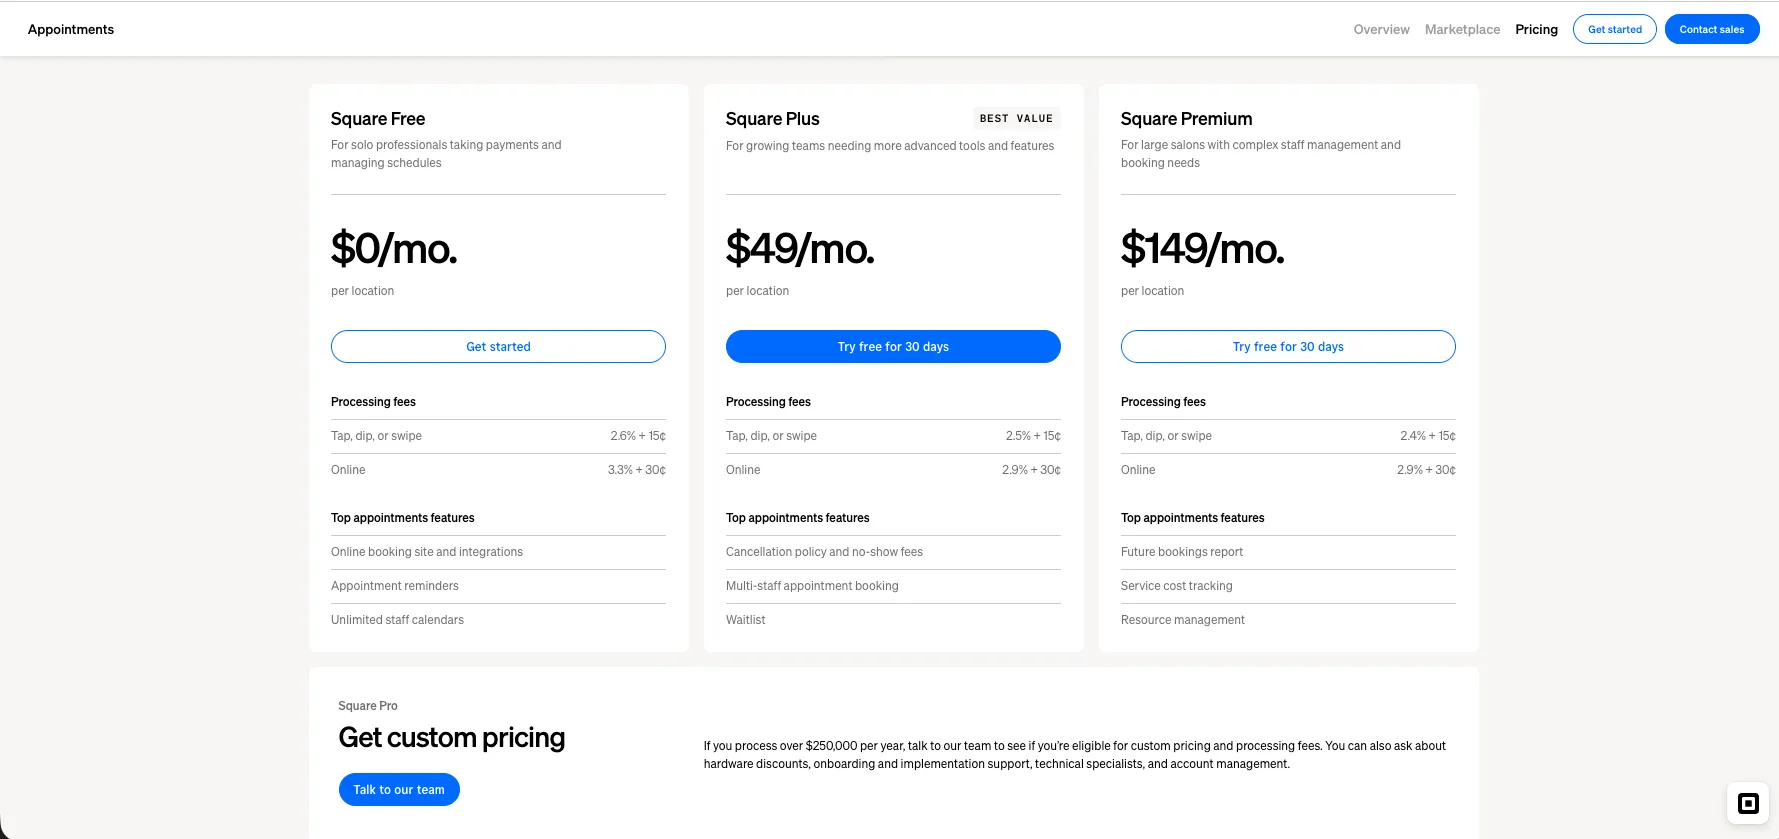This screenshot has height=839, width=1779.
Task: Open the Overview nav tab
Action: pyautogui.click(x=1381, y=30)
